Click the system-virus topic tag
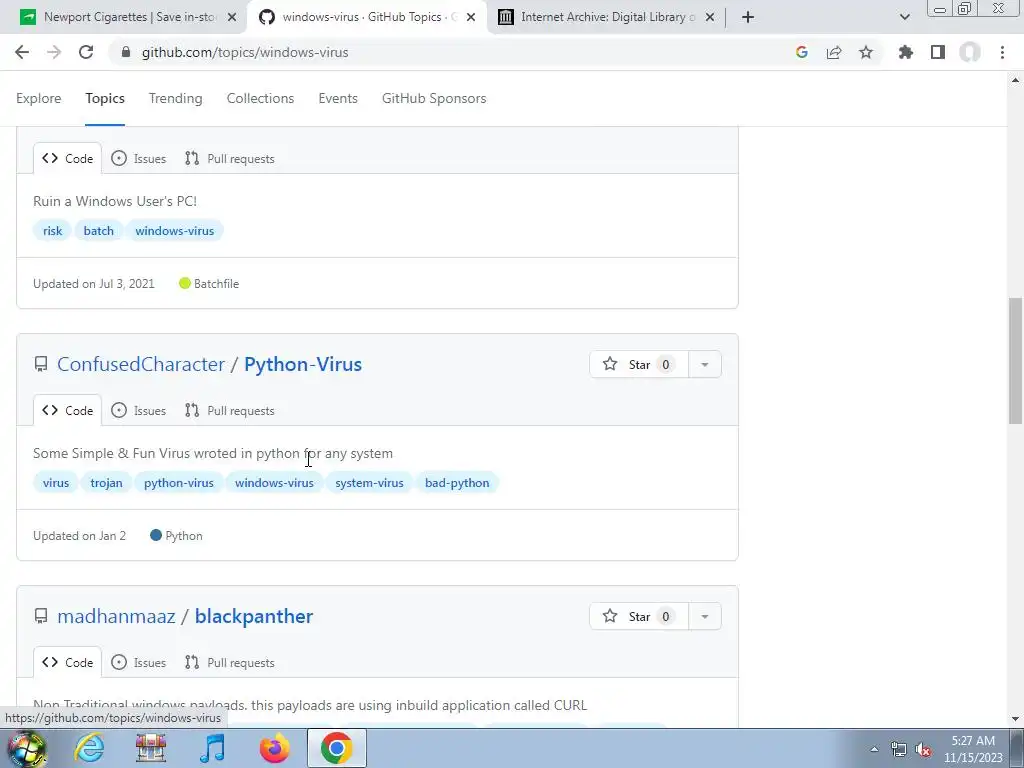 click(x=369, y=483)
